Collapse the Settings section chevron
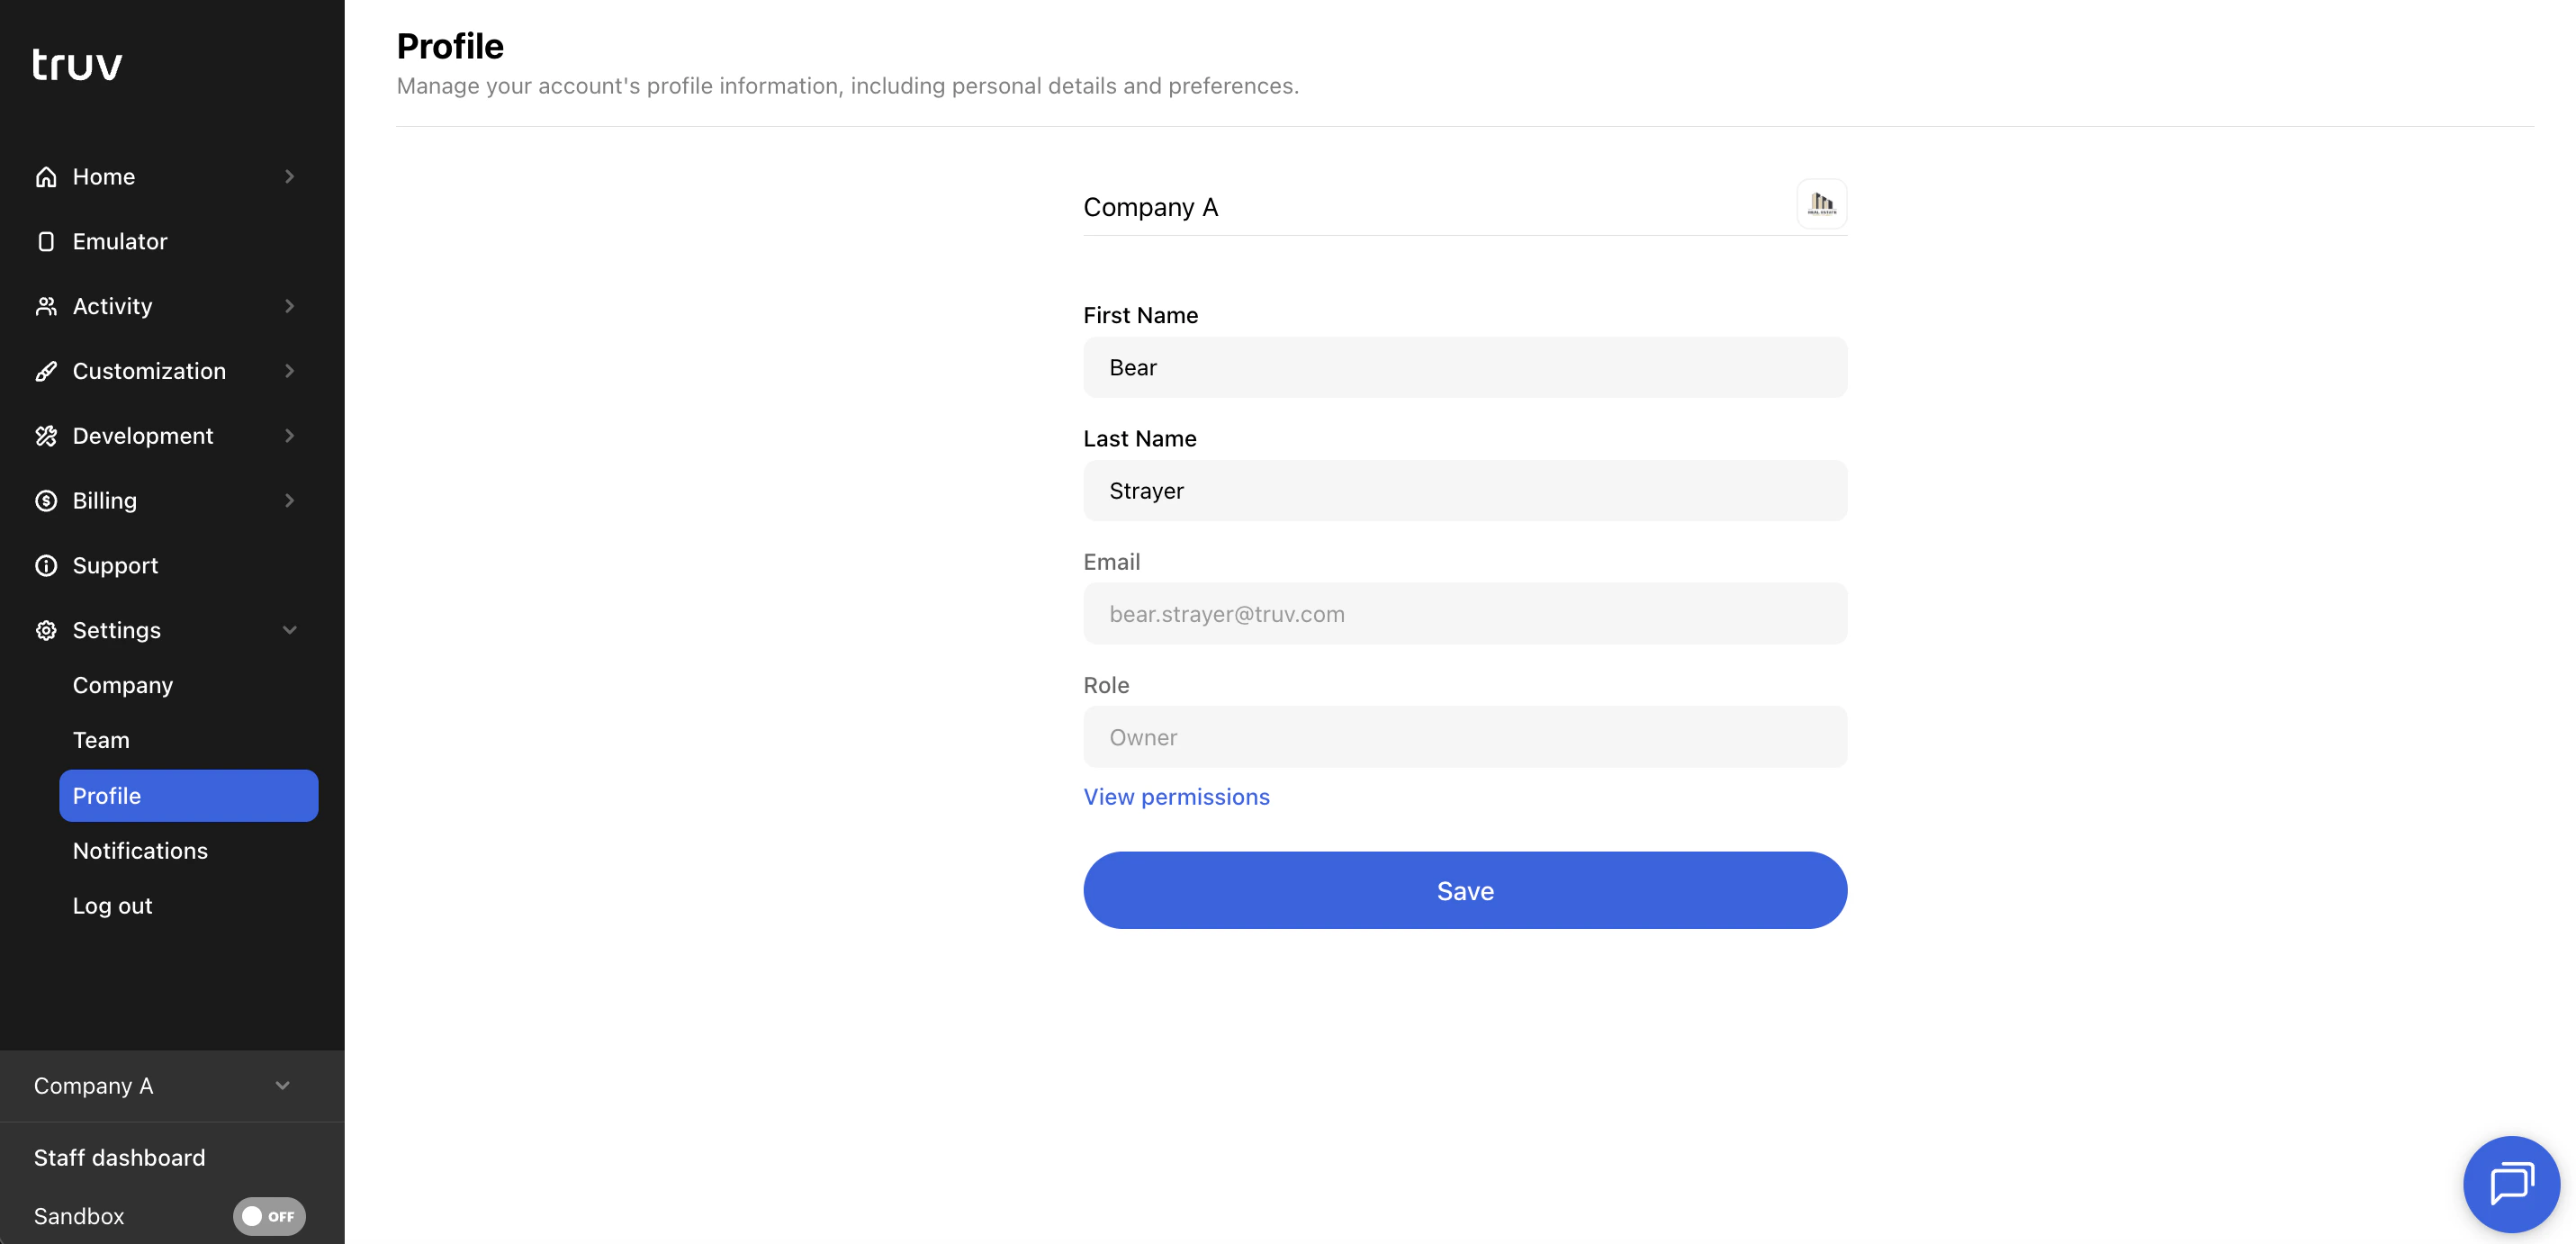The height and width of the screenshot is (1244, 2576). tap(289, 630)
